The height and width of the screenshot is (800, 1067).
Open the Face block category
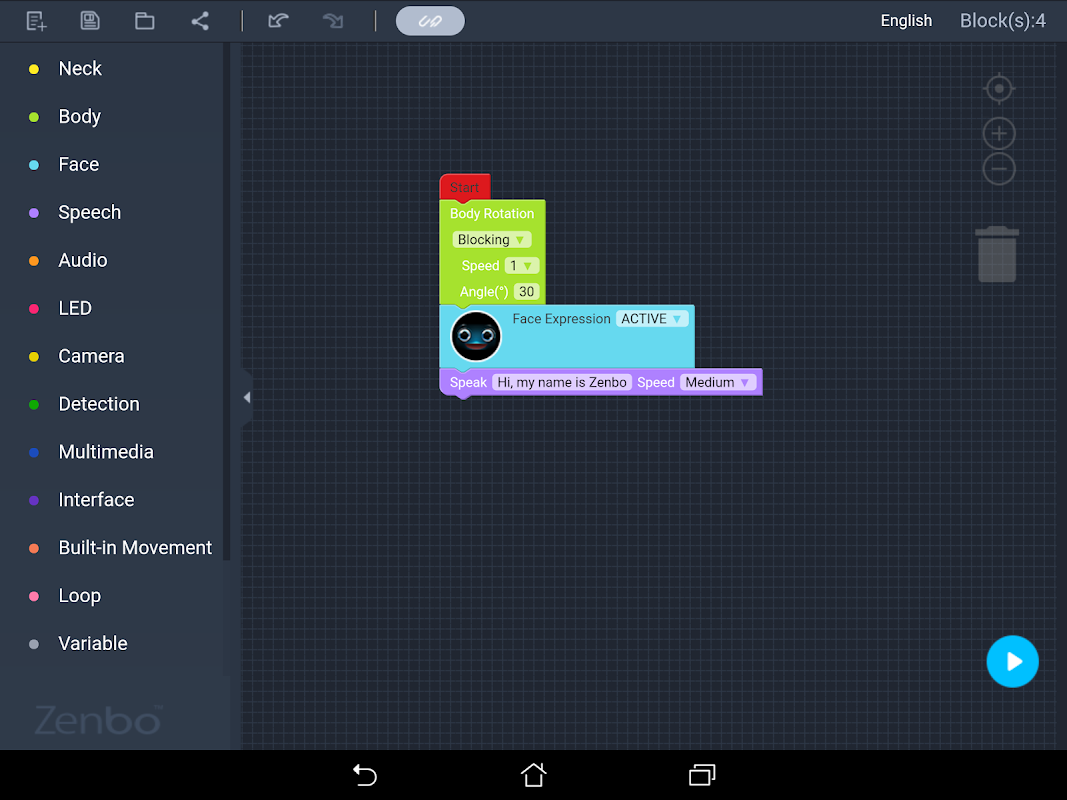coord(78,165)
